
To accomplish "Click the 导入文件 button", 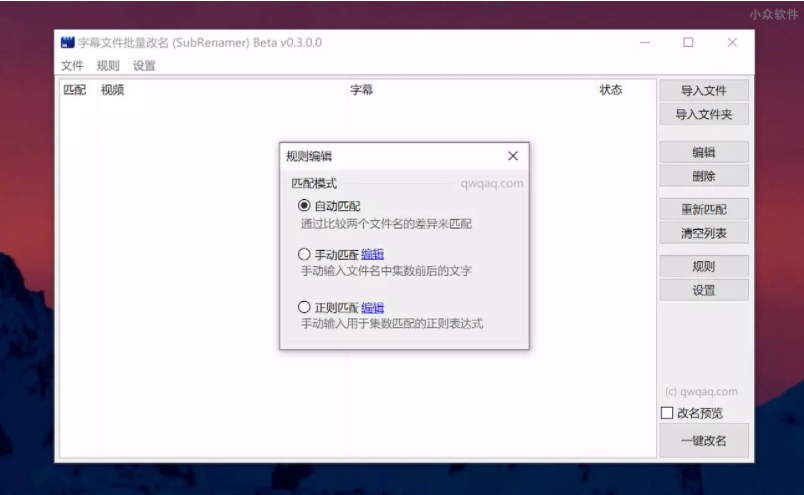I will click(x=704, y=91).
